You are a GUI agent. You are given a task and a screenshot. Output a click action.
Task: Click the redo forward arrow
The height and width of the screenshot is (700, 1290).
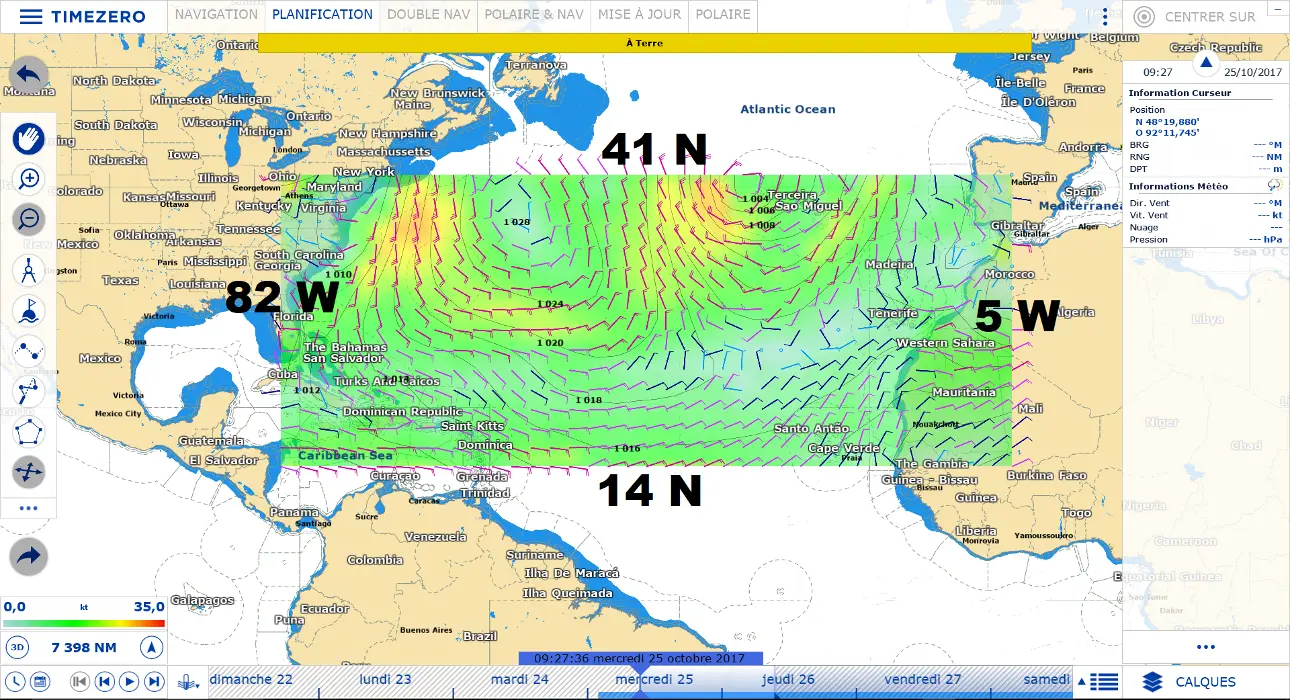tap(29, 556)
